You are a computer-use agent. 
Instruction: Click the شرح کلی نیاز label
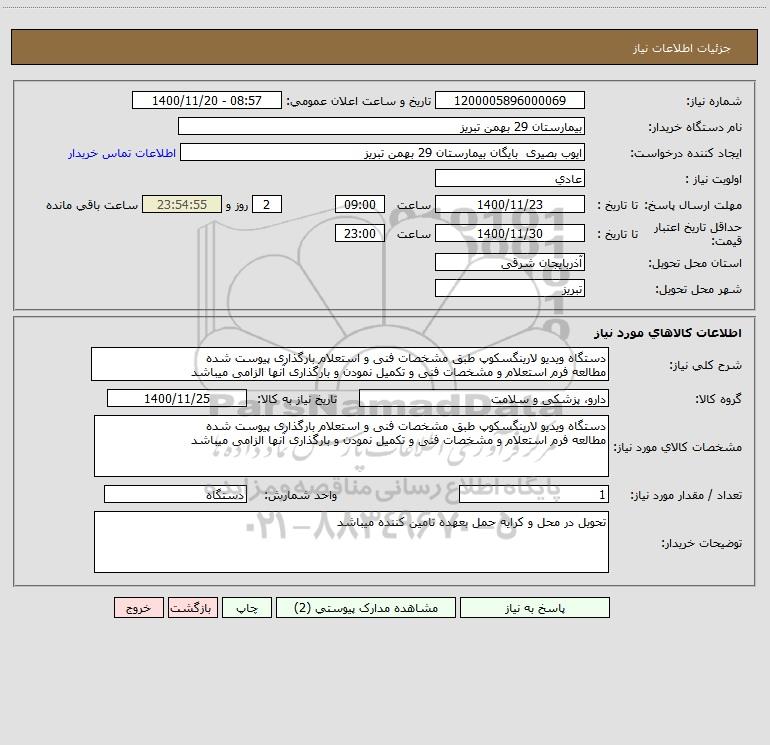coord(706,365)
